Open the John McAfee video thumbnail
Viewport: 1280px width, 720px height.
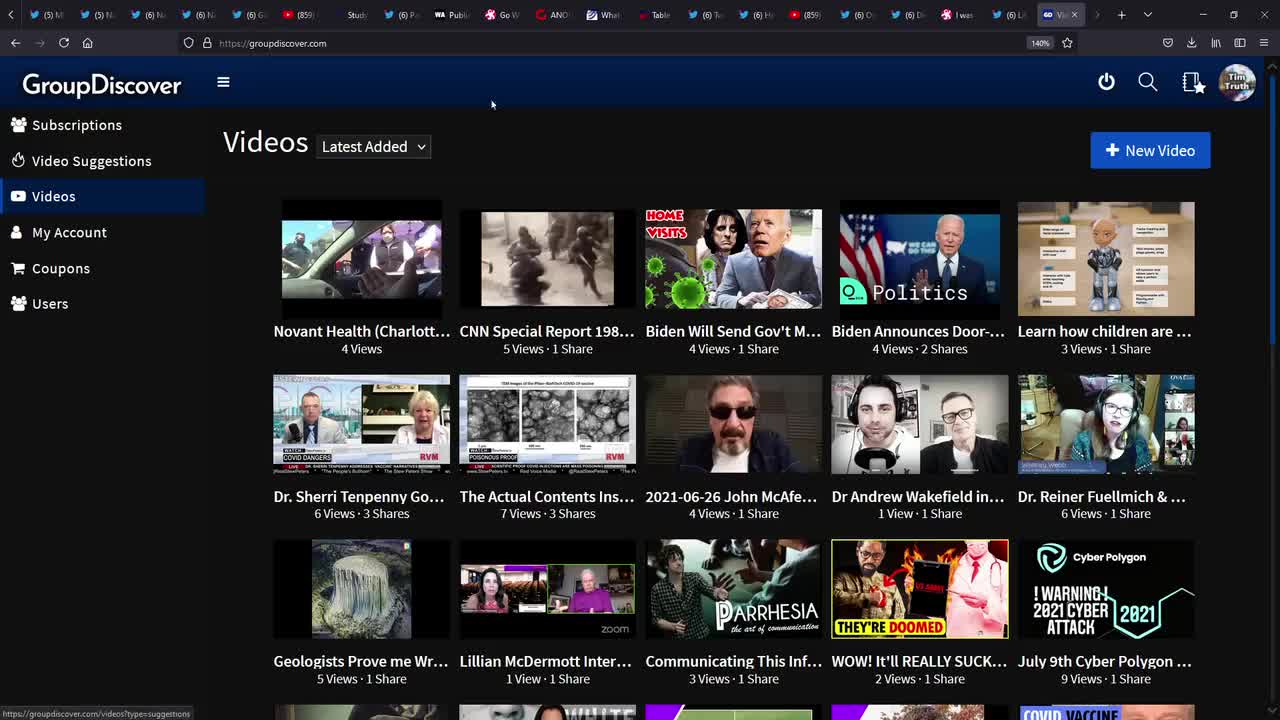(x=733, y=424)
